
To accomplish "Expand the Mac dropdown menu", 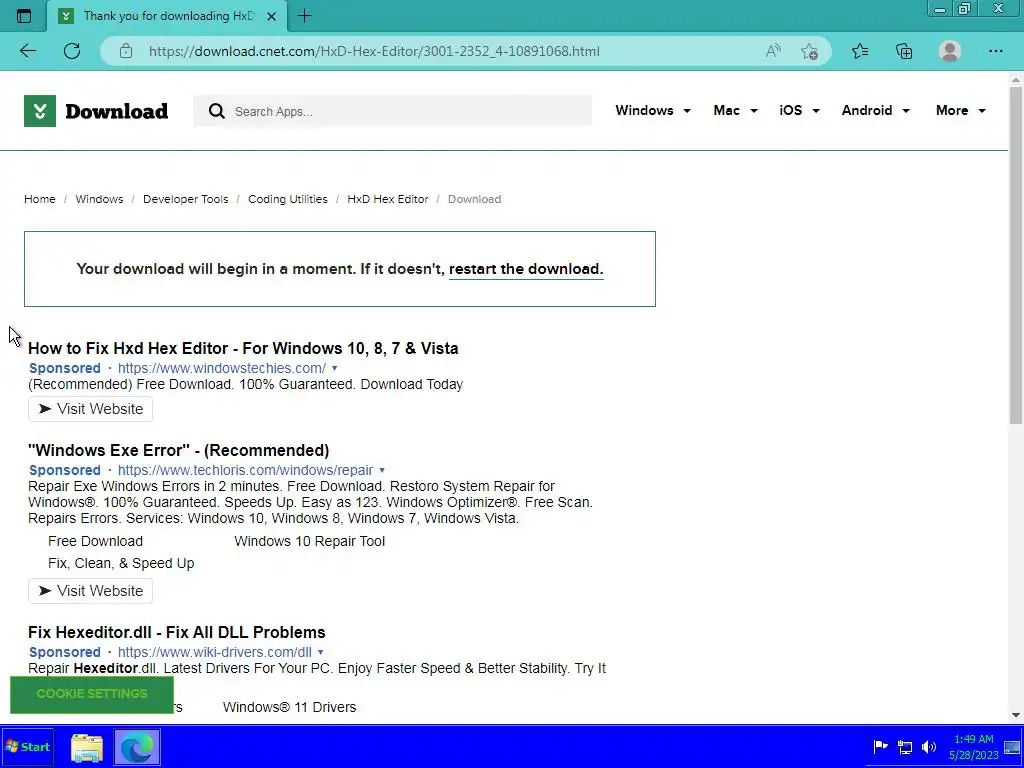I will pos(735,110).
